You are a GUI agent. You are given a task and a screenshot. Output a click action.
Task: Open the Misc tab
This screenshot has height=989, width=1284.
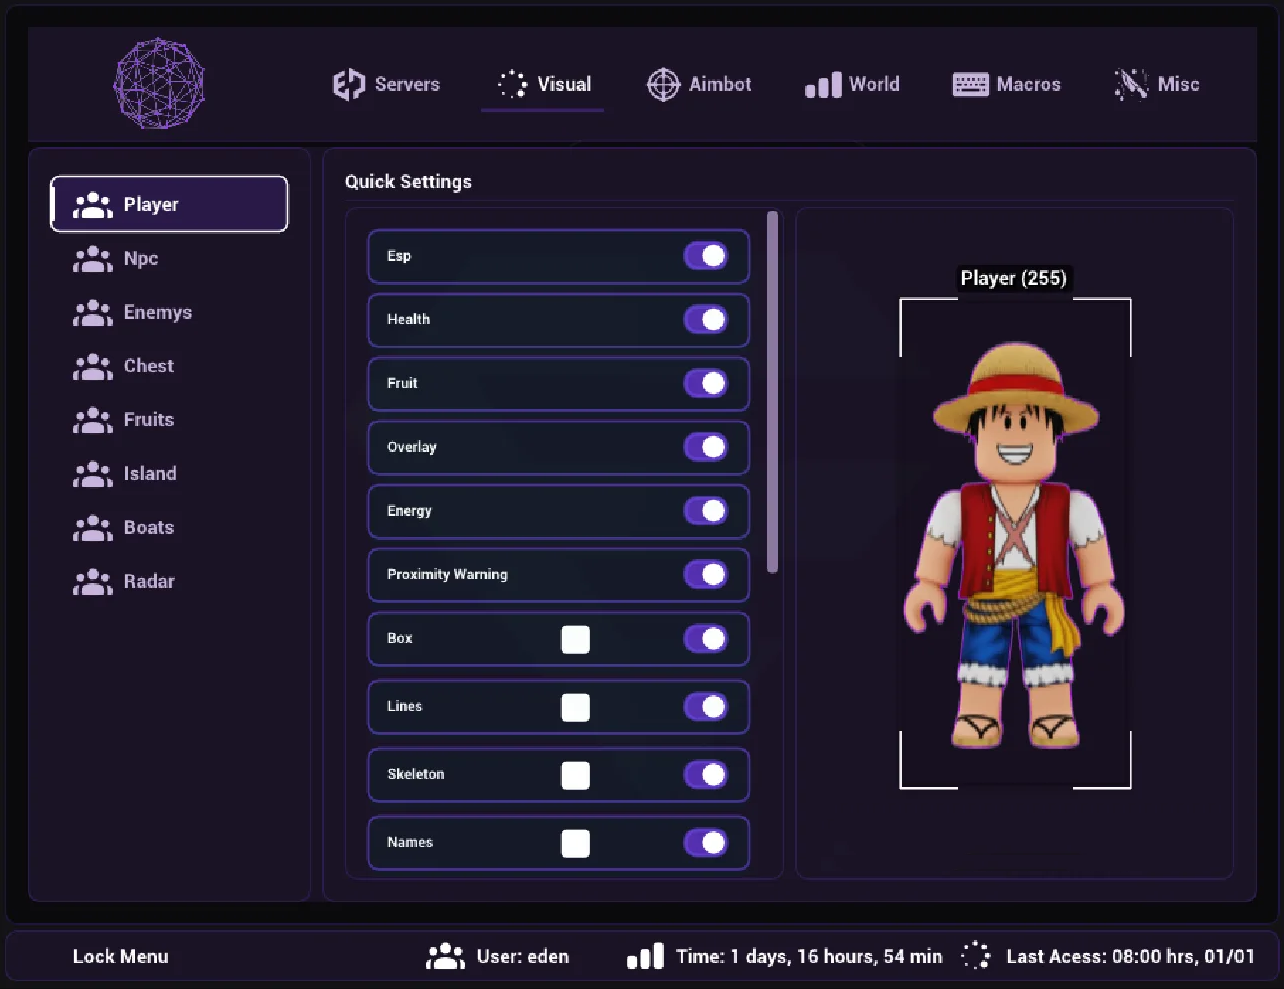tap(1156, 85)
